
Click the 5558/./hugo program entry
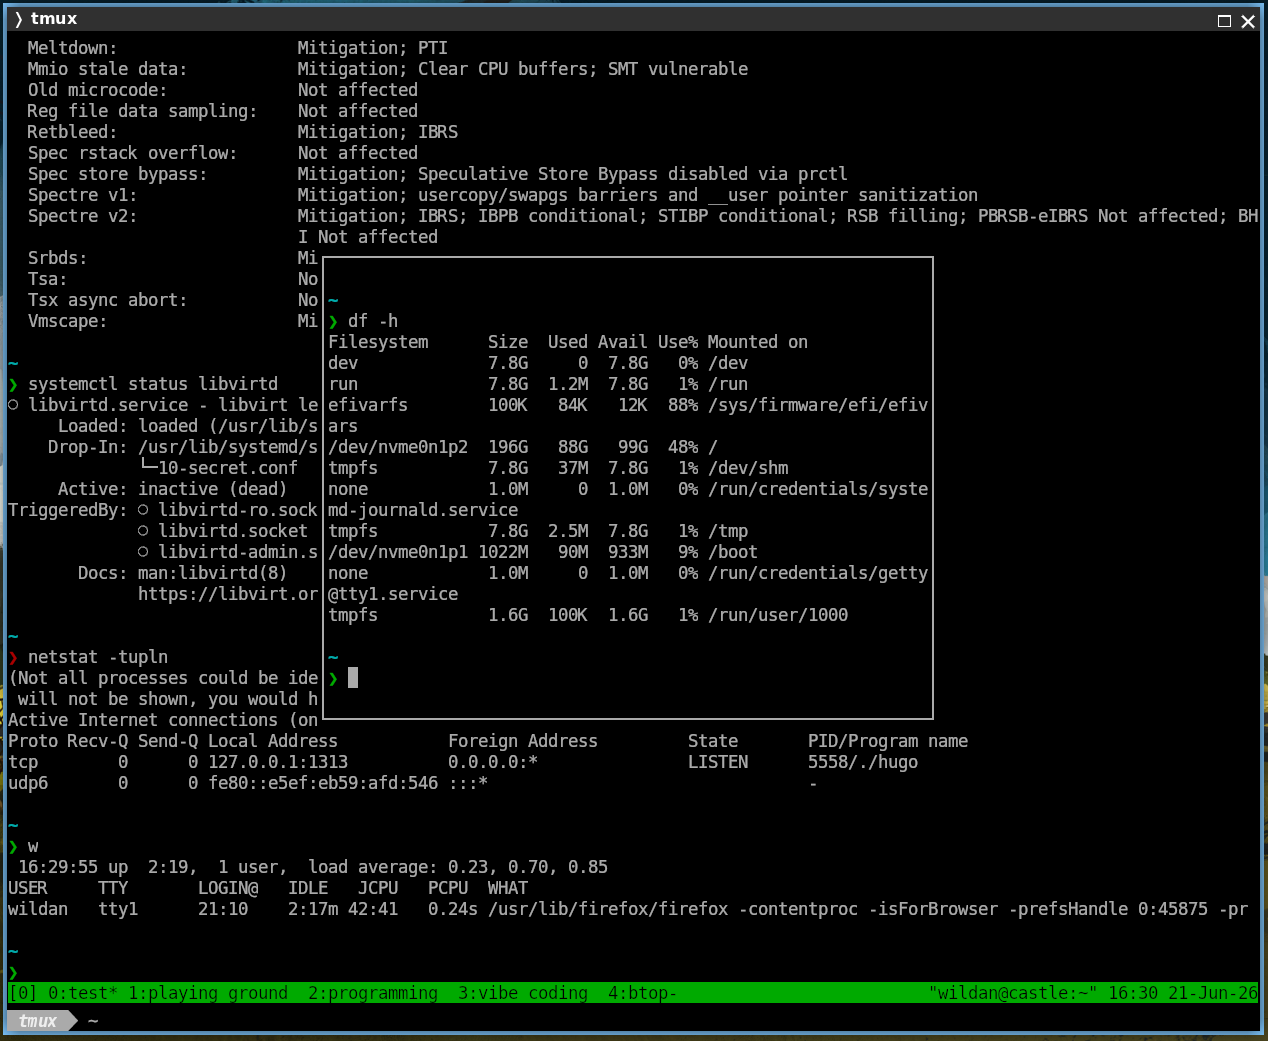[x=863, y=762]
